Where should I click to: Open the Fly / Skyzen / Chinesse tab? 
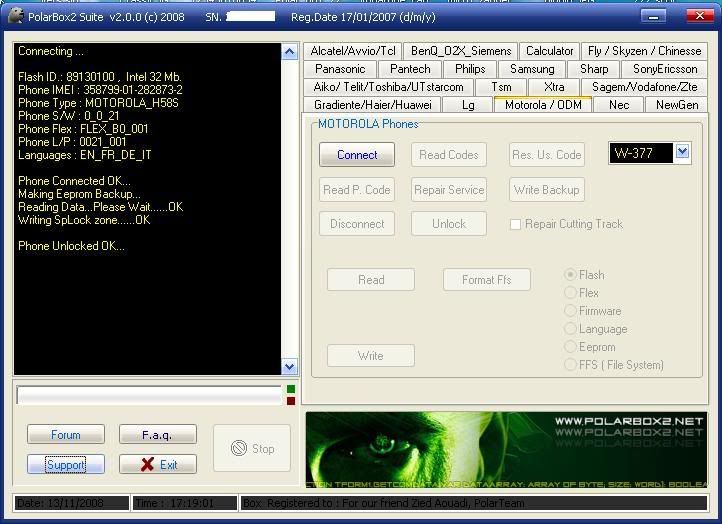click(645, 51)
